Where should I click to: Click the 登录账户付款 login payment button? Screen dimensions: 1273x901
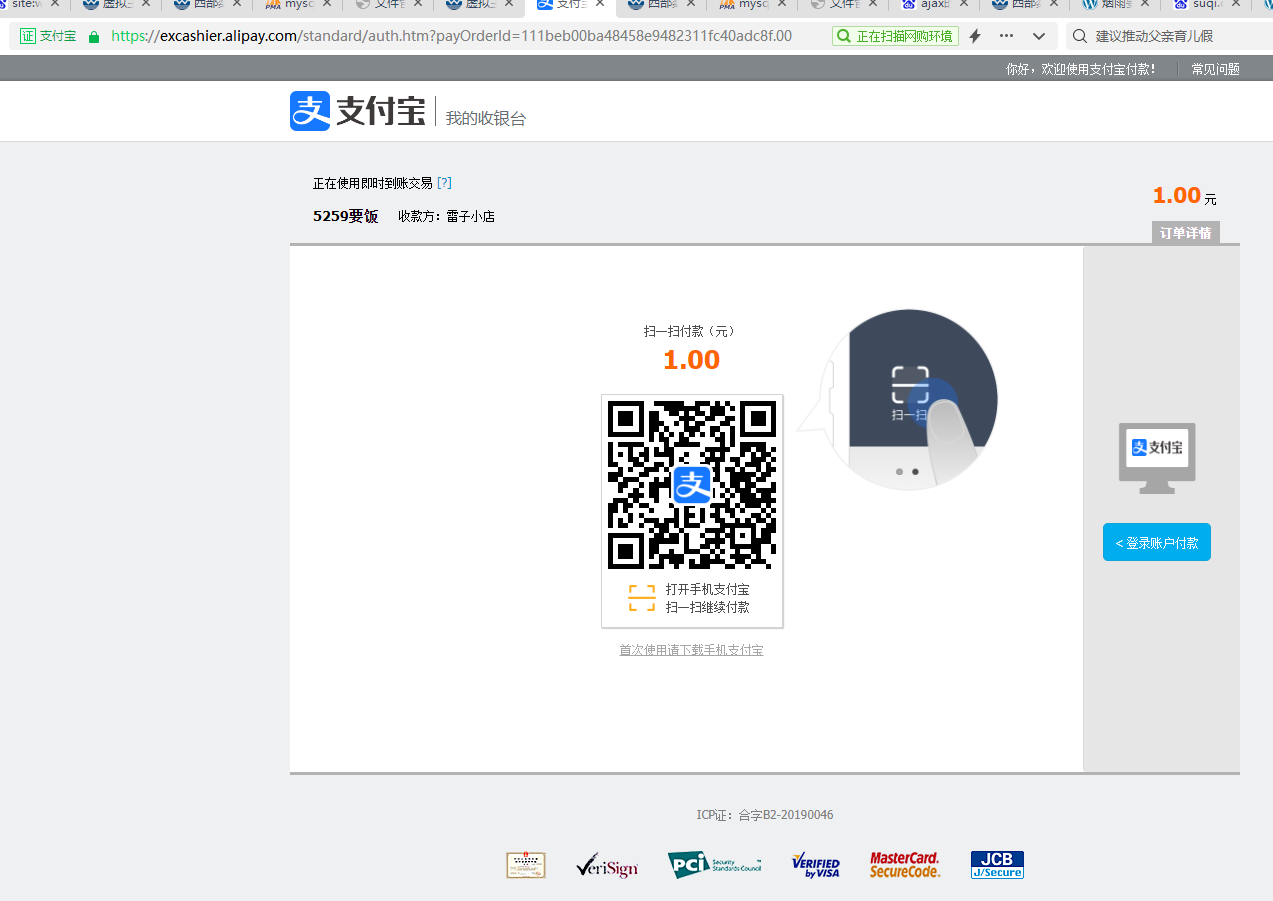(x=1157, y=542)
